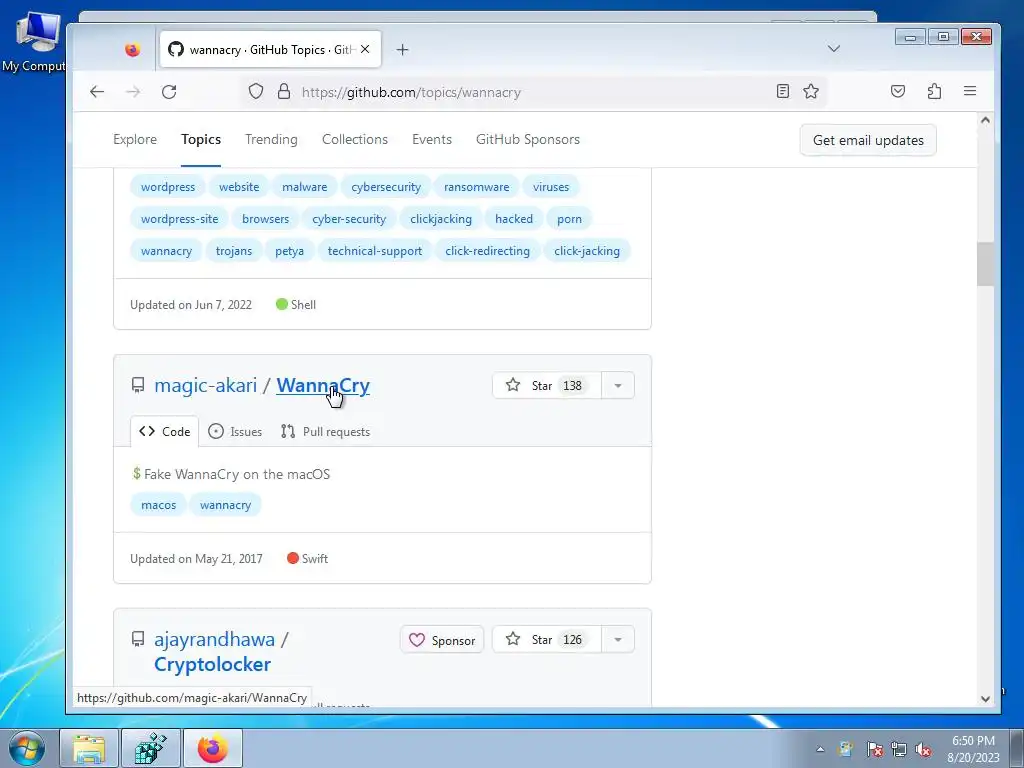
Task: Select the Code tab of WannaCry repo
Action: 165,432
